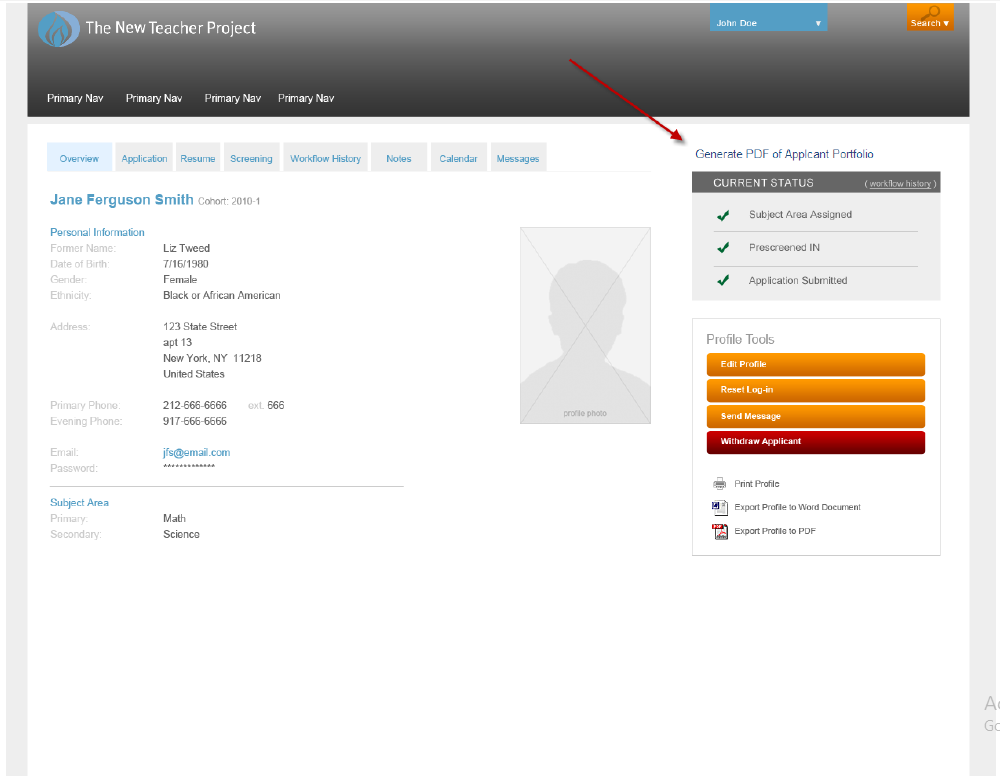
Task: Select the Resume tab
Action: pyautogui.click(x=198, y=158)
